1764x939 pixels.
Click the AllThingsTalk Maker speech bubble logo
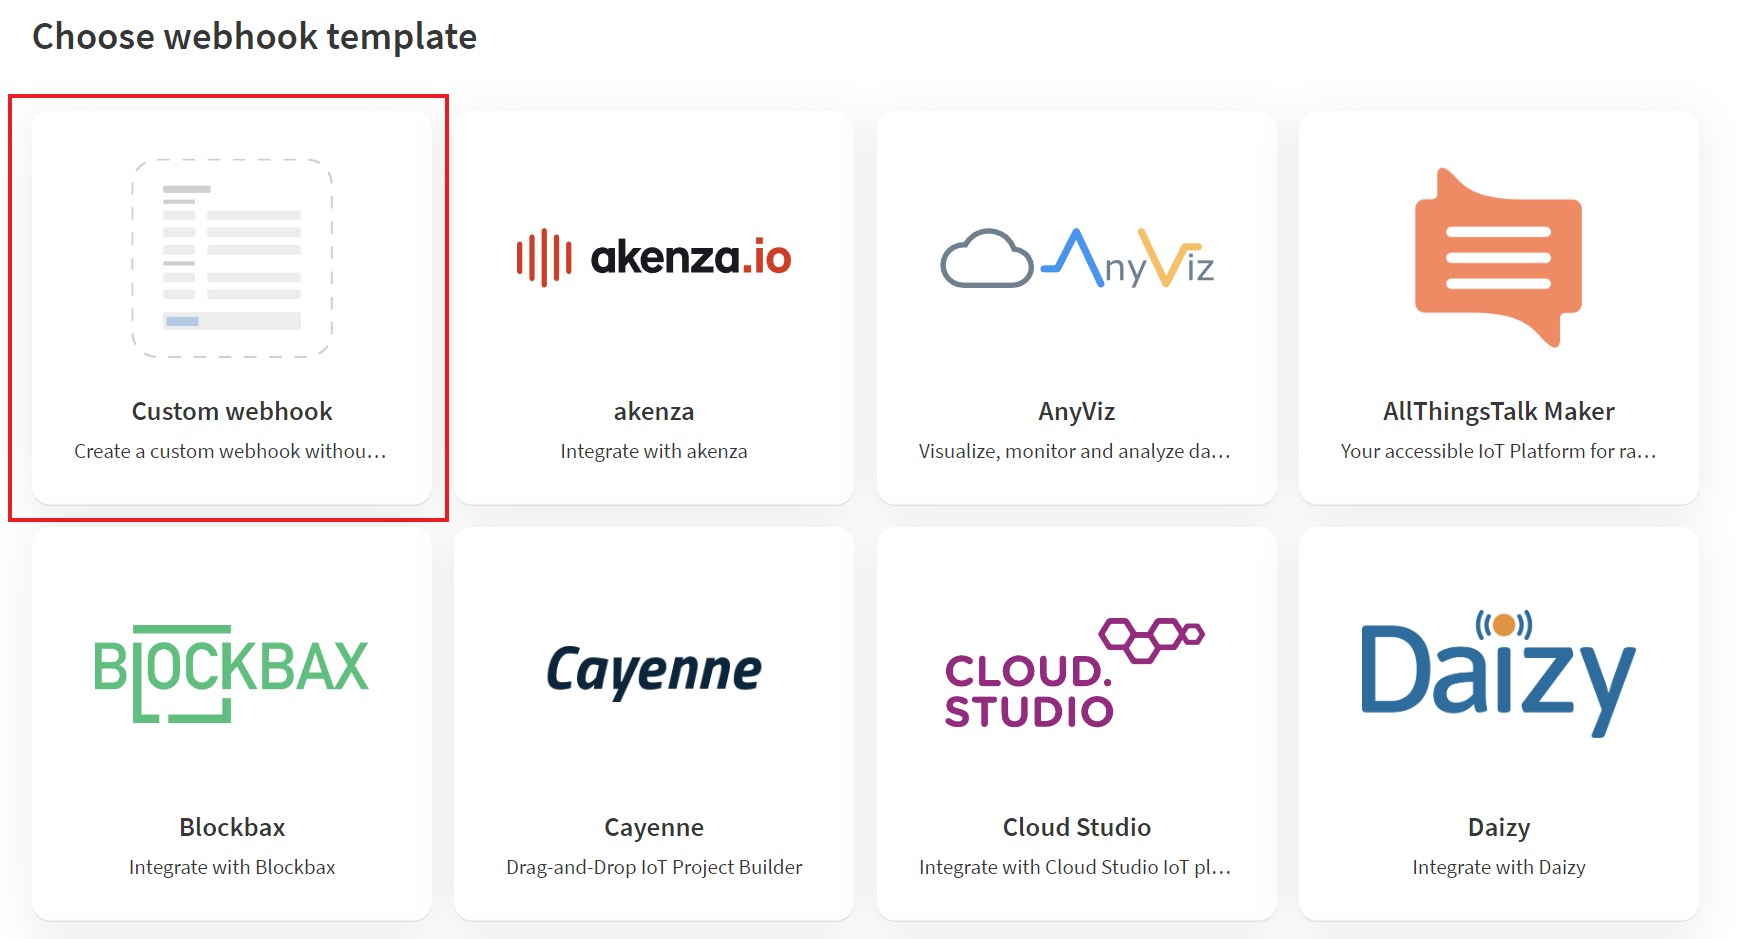[1498, 258]
